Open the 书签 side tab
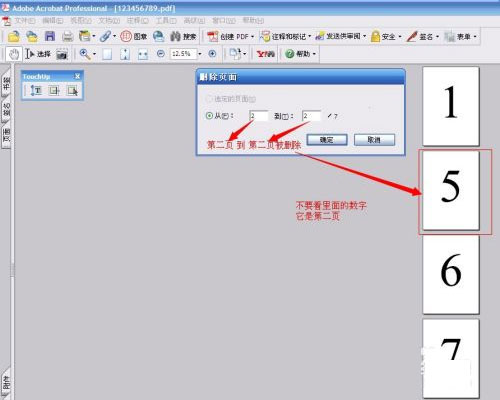The image size is (500, 400). click(6, 83)
